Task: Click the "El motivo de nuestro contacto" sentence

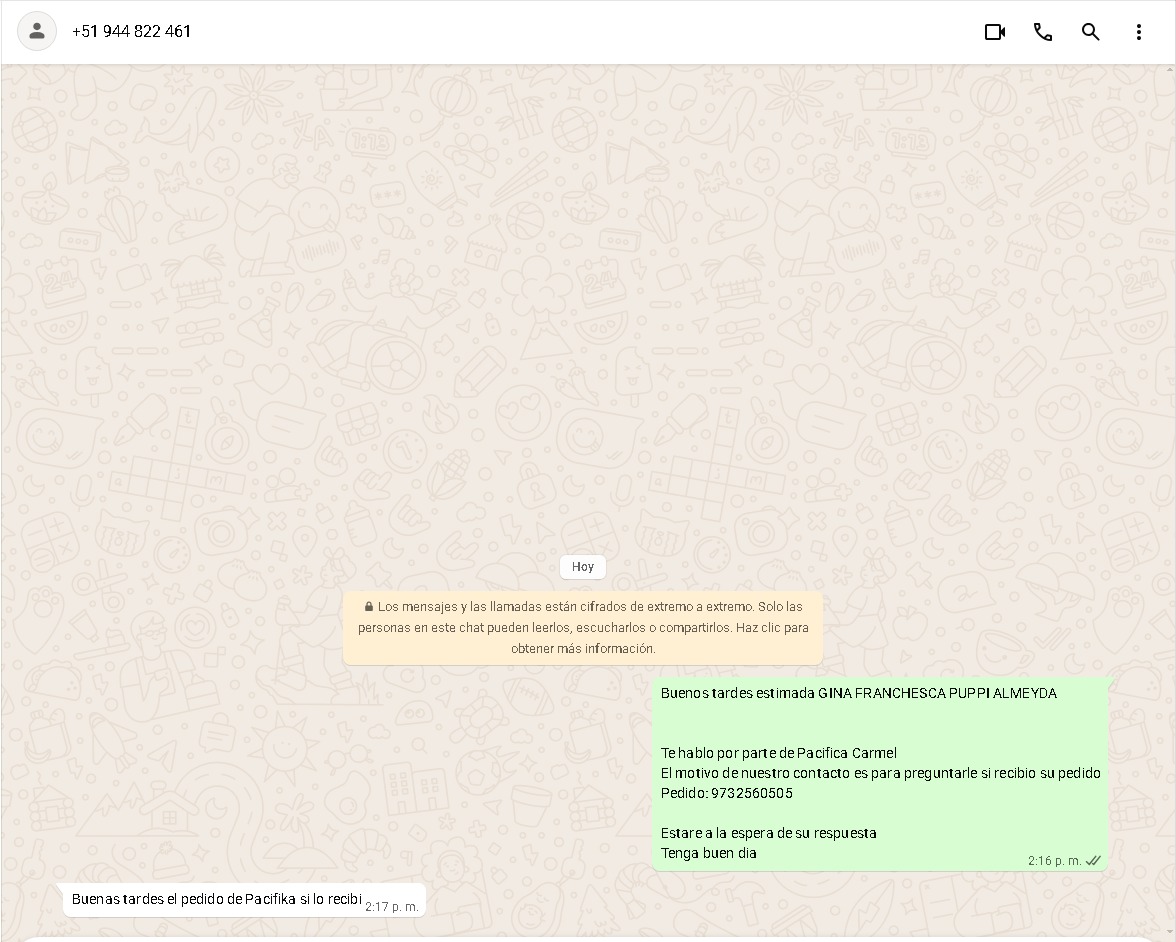Action: point(880,773)
